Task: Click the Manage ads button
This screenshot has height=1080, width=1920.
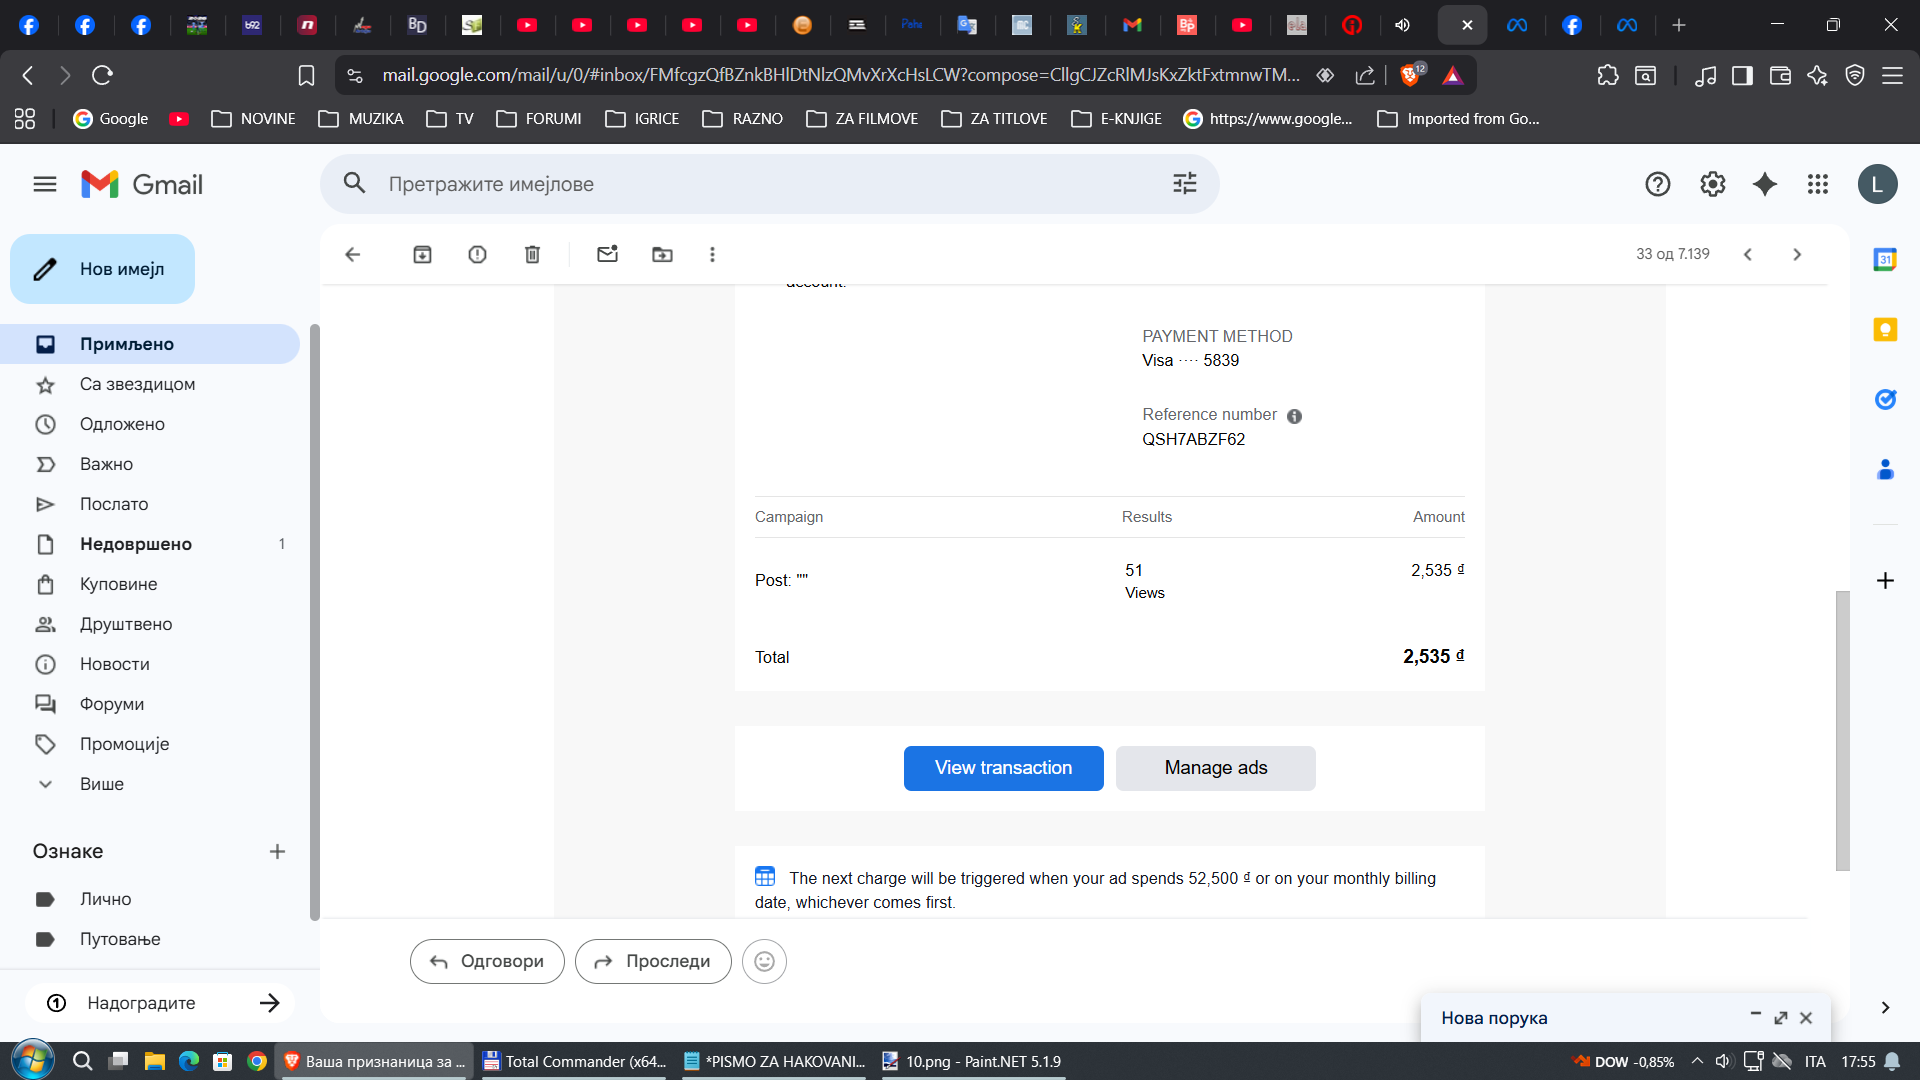Action: (x=1215, y=768)
